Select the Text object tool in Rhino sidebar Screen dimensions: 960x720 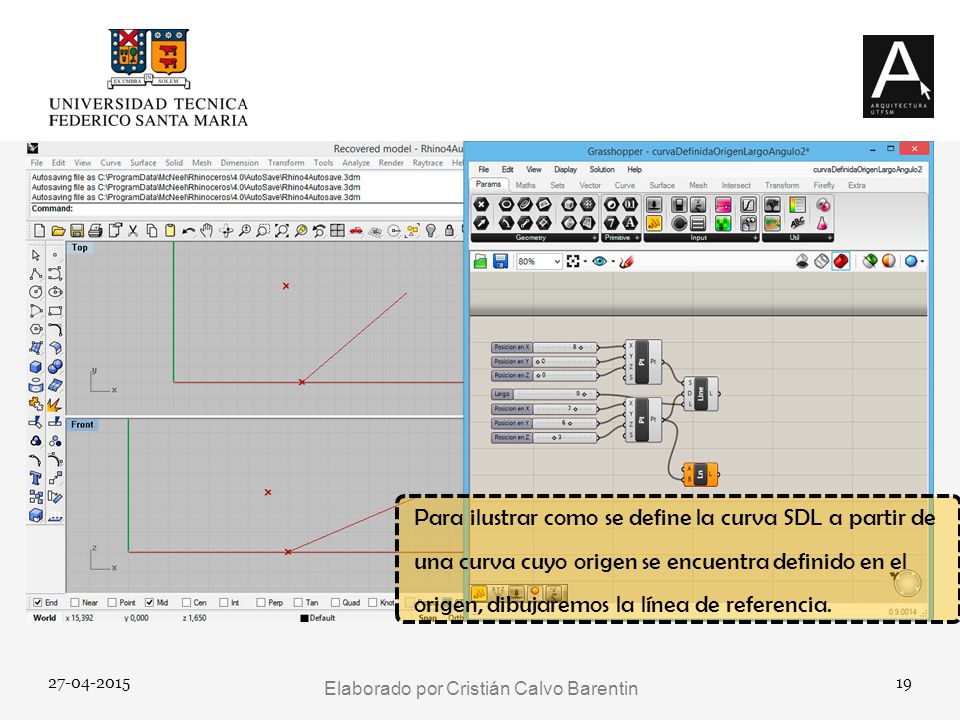36,478
